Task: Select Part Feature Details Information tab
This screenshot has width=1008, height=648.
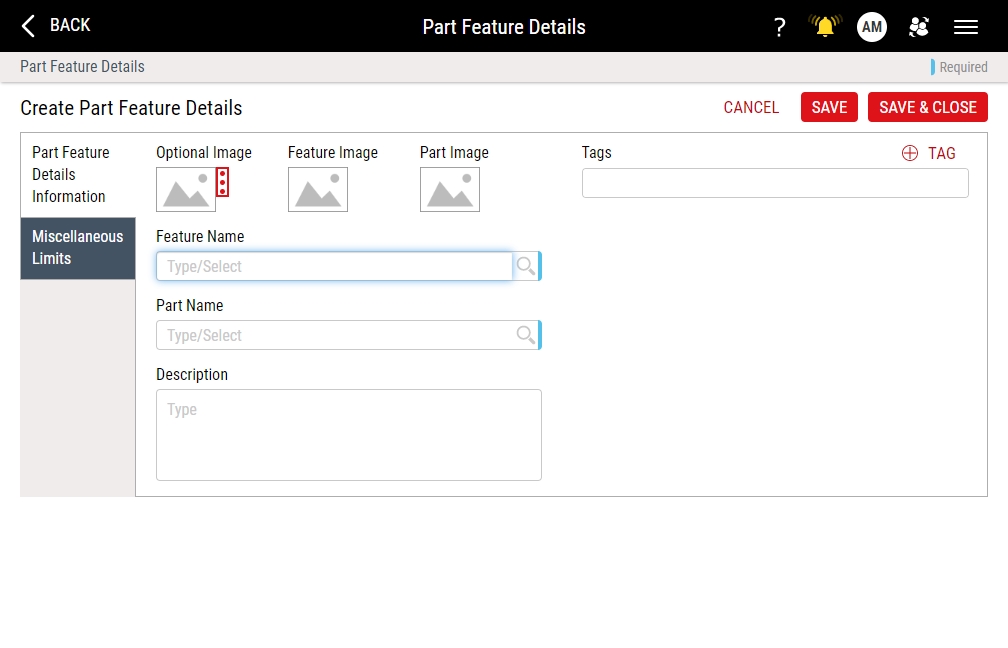Action: click(x=78, y=175)
